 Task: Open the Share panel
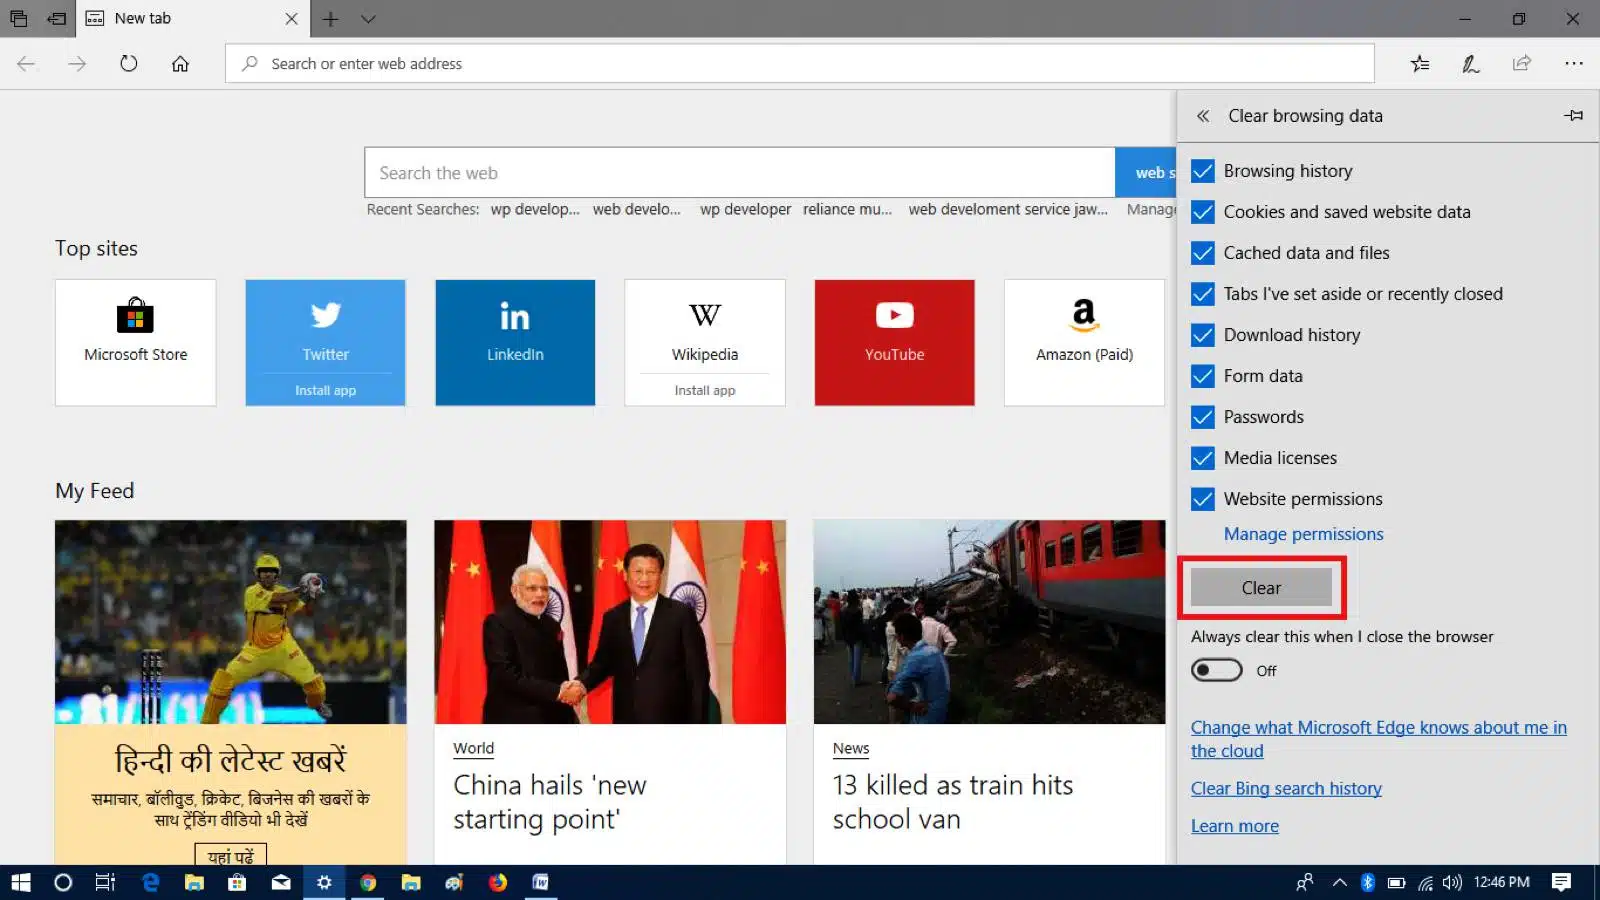(1522, 63)
